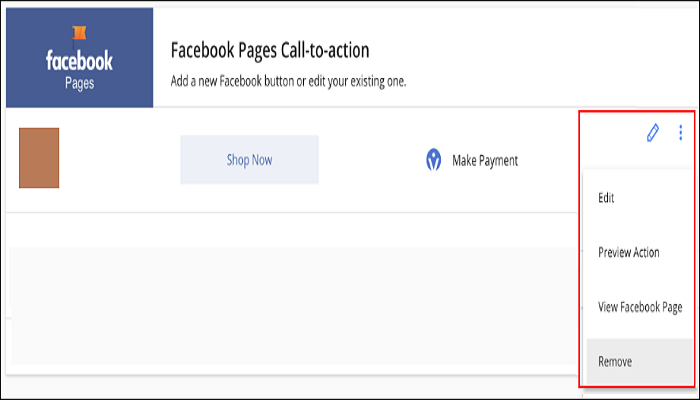Click the Shop Now button

(x=250, y=160)
